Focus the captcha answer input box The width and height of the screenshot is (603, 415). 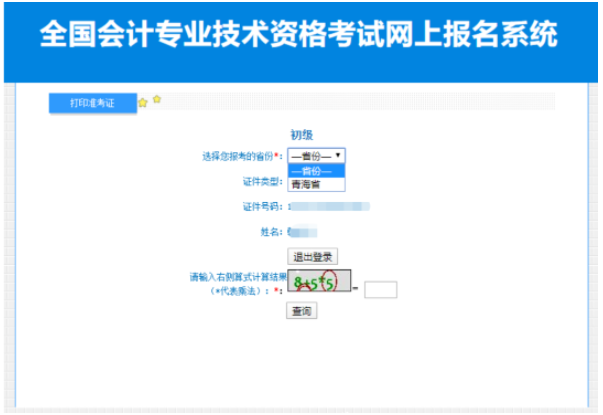381,290
